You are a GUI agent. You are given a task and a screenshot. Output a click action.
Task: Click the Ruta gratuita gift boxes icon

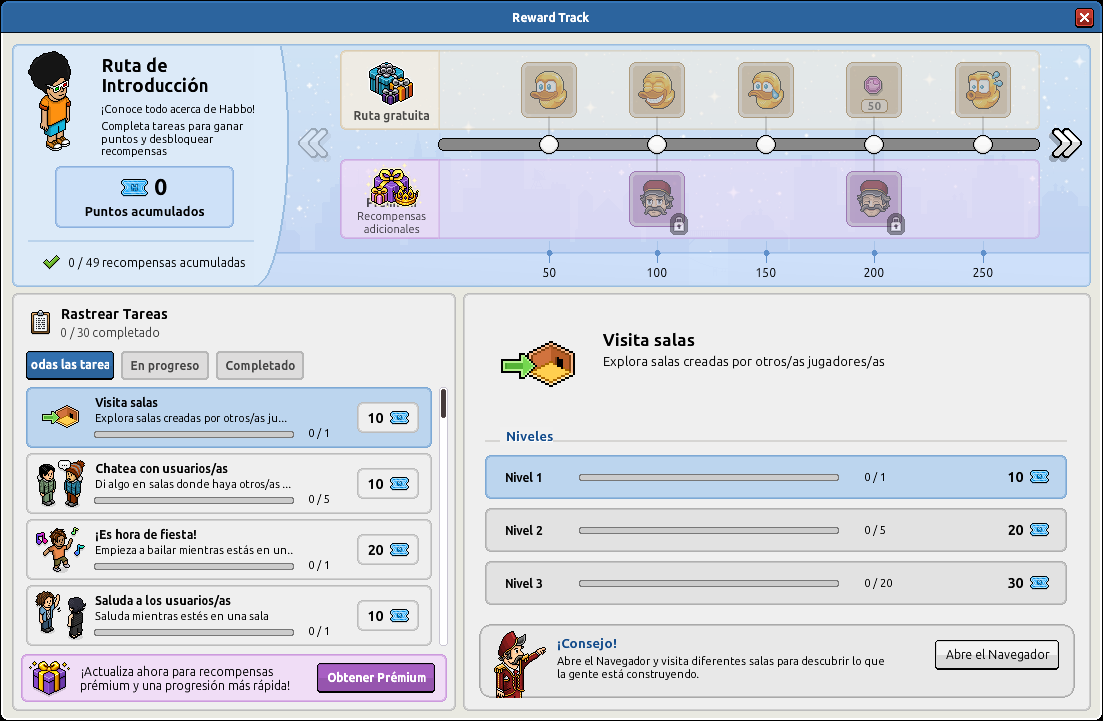point(391,84)
